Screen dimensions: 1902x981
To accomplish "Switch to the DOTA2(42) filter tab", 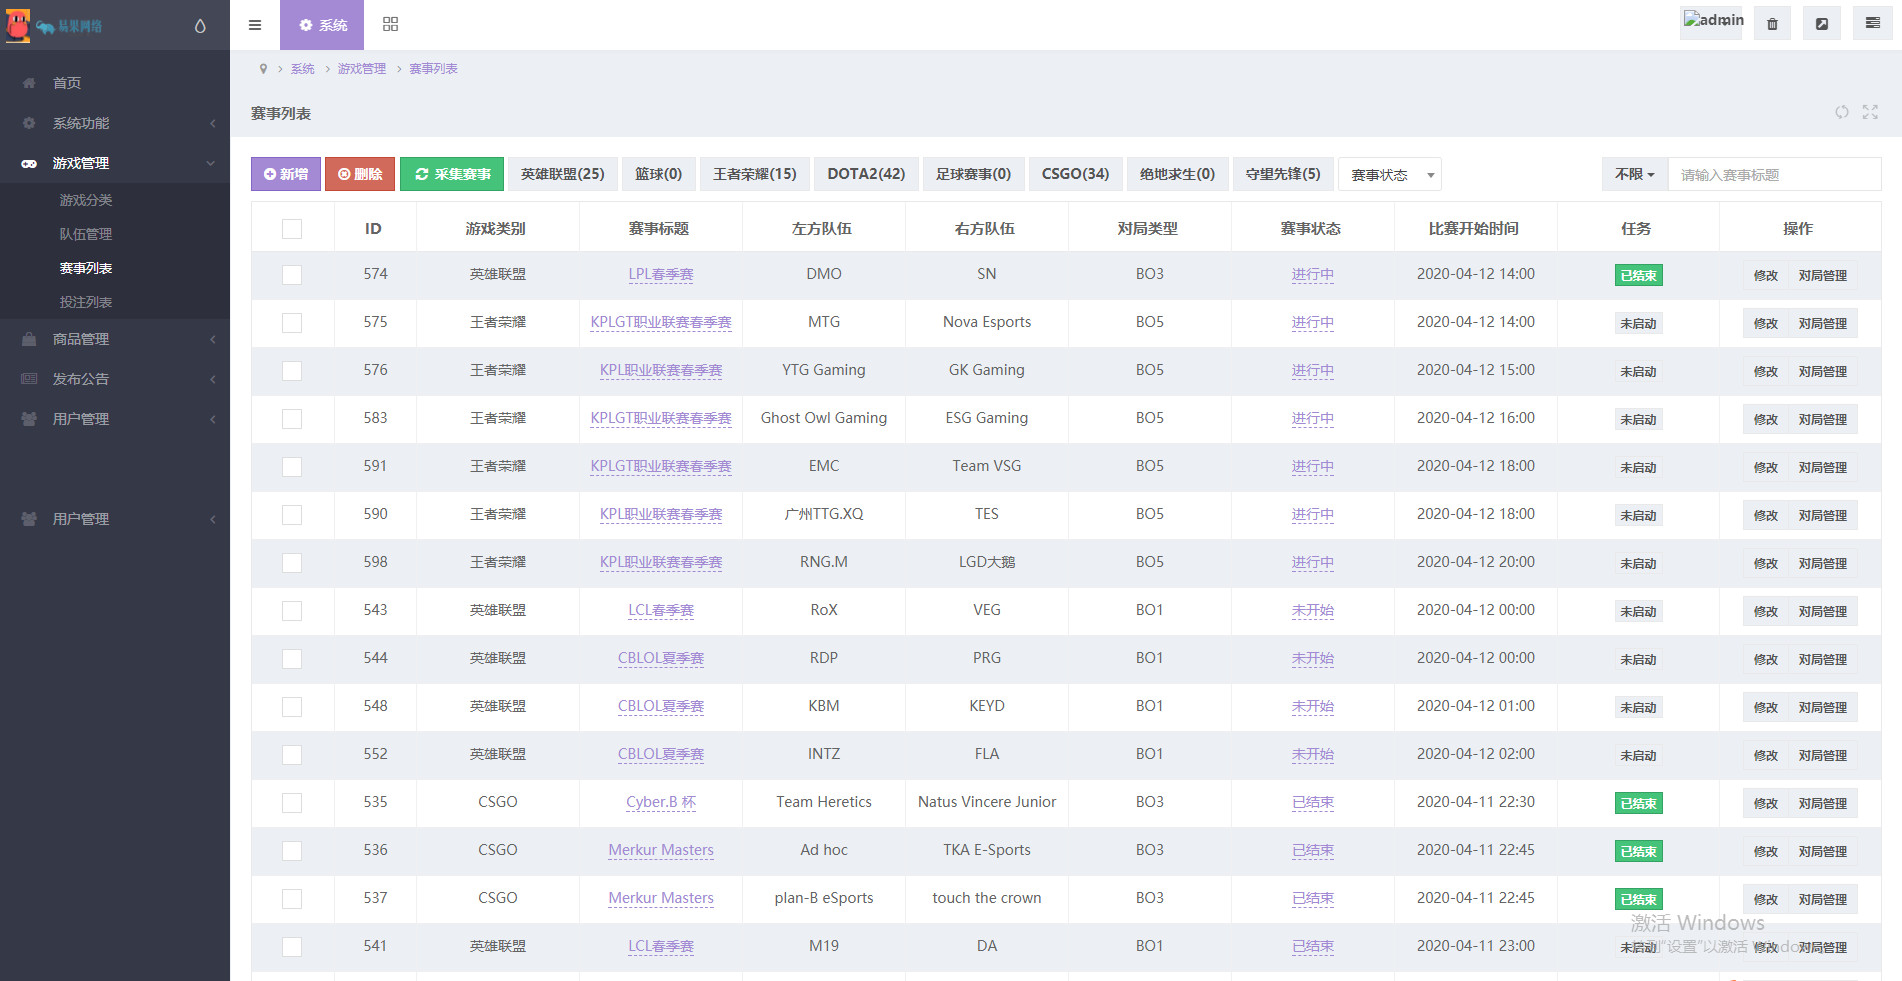I will tap(865, 174).
